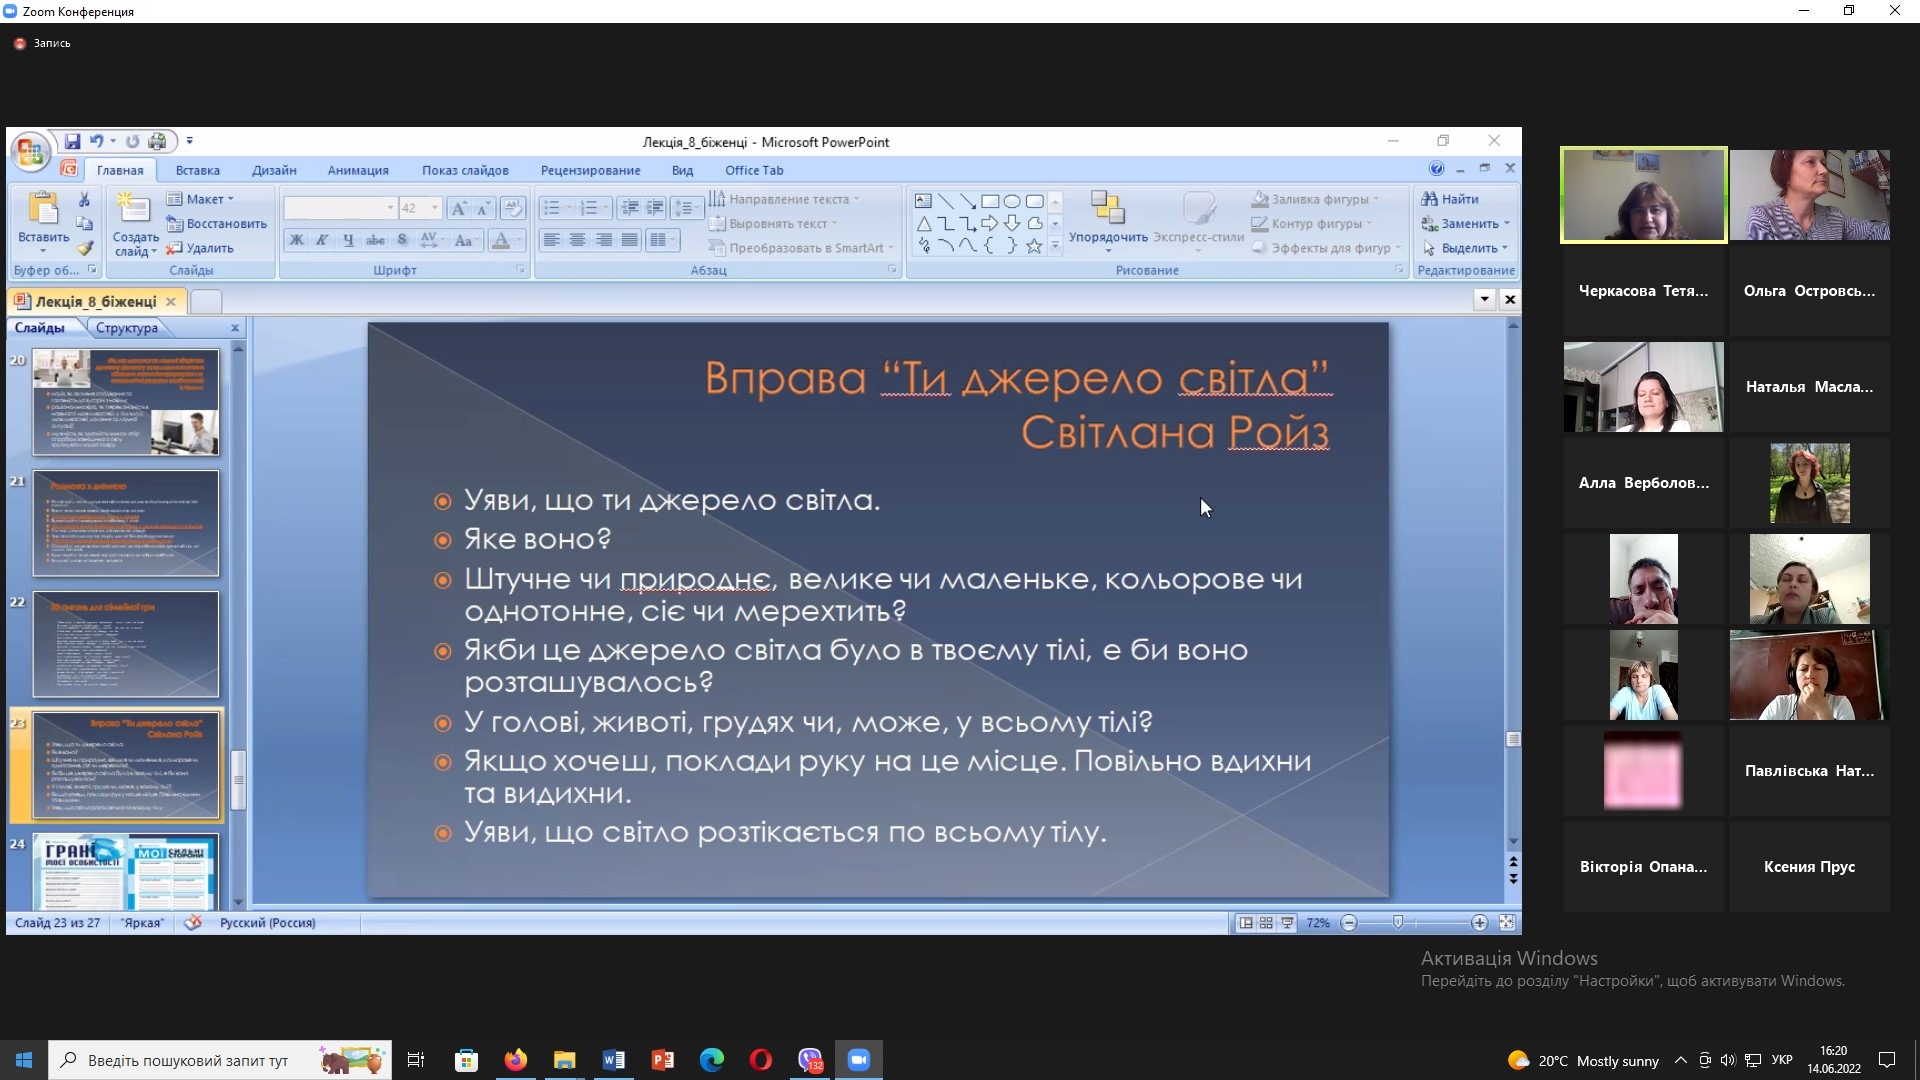This screenshot has height=1080, width=1920.
Task: Click the Save icon in quick access toolbar
Action: point(72,141)
